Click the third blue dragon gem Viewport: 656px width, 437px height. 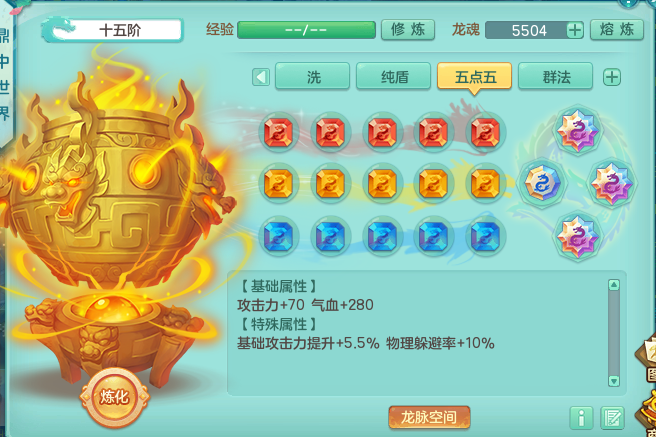coord(382,235)
